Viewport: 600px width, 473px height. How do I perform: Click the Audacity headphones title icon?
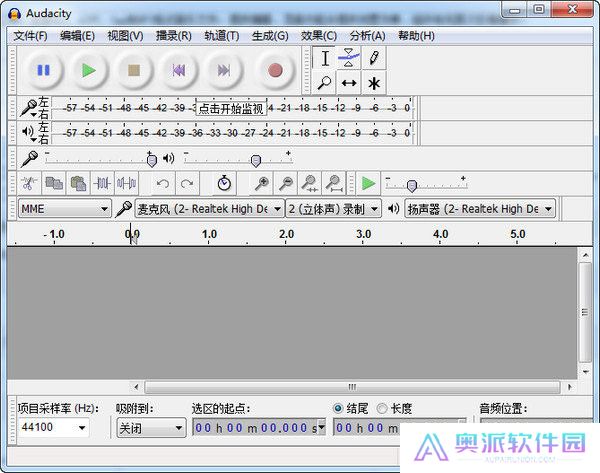click(x=15, y=14)
